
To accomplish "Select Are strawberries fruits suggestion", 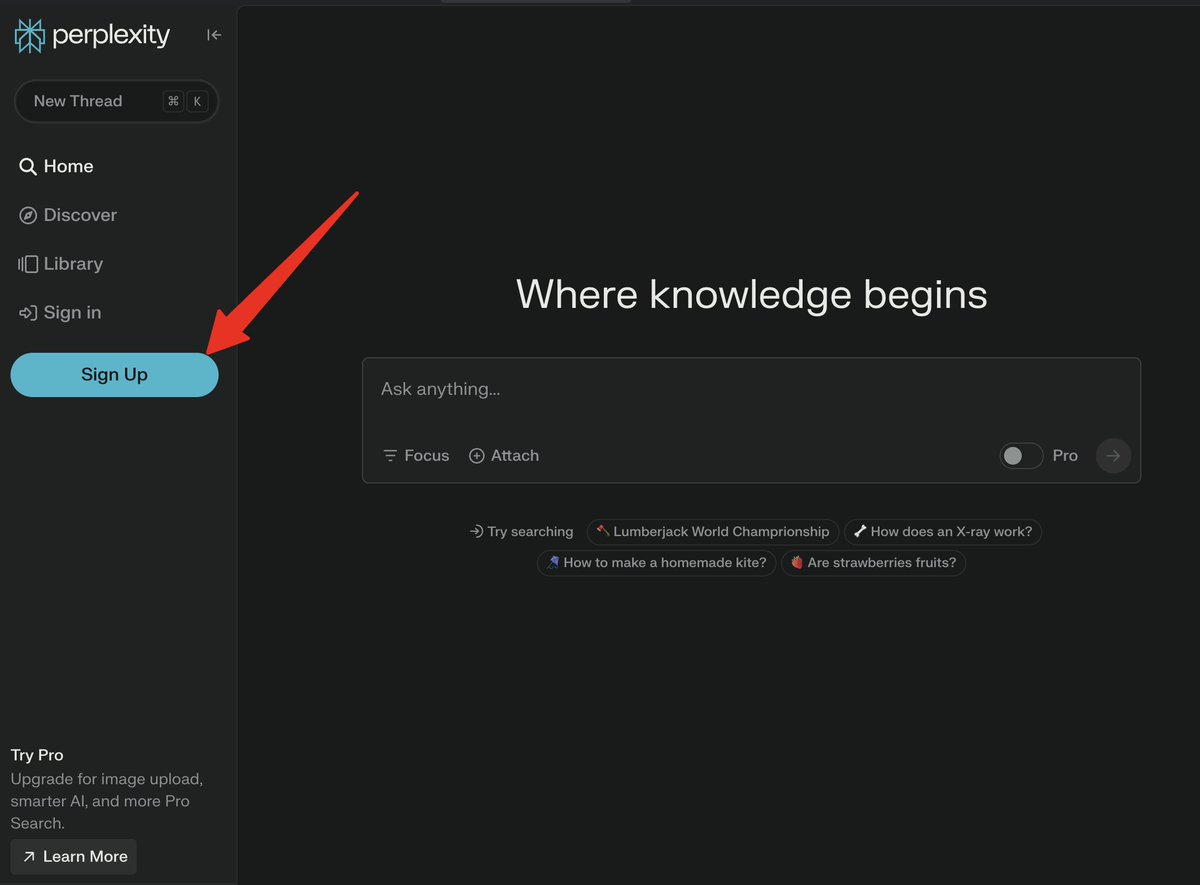I will click(x=873, y=563).
